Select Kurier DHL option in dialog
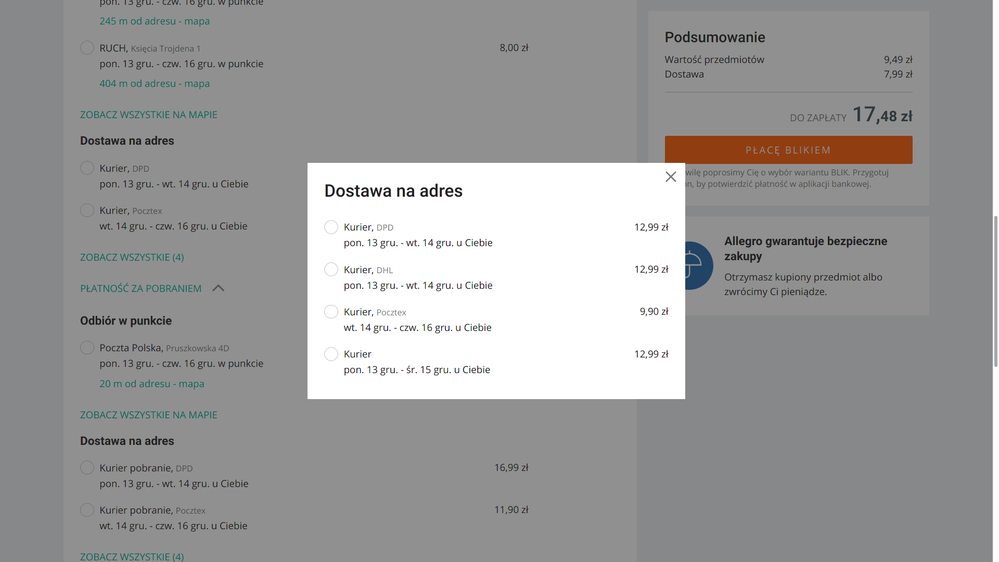The image size is (999, 562). [331, 270]
